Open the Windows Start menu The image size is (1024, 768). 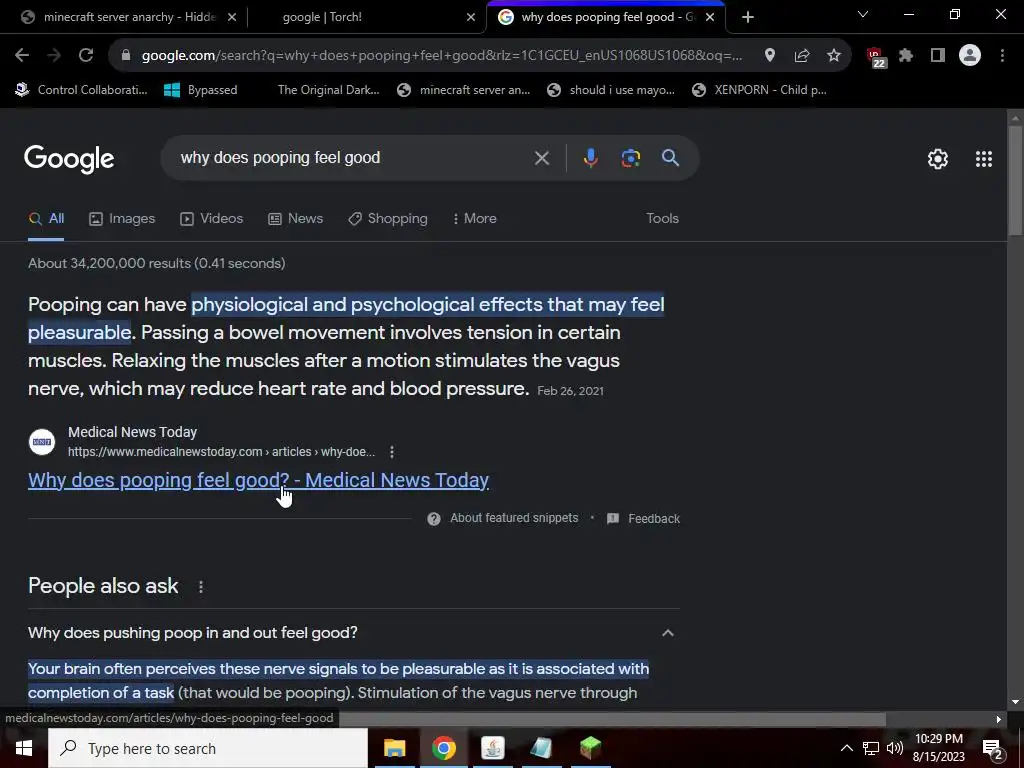24,748
